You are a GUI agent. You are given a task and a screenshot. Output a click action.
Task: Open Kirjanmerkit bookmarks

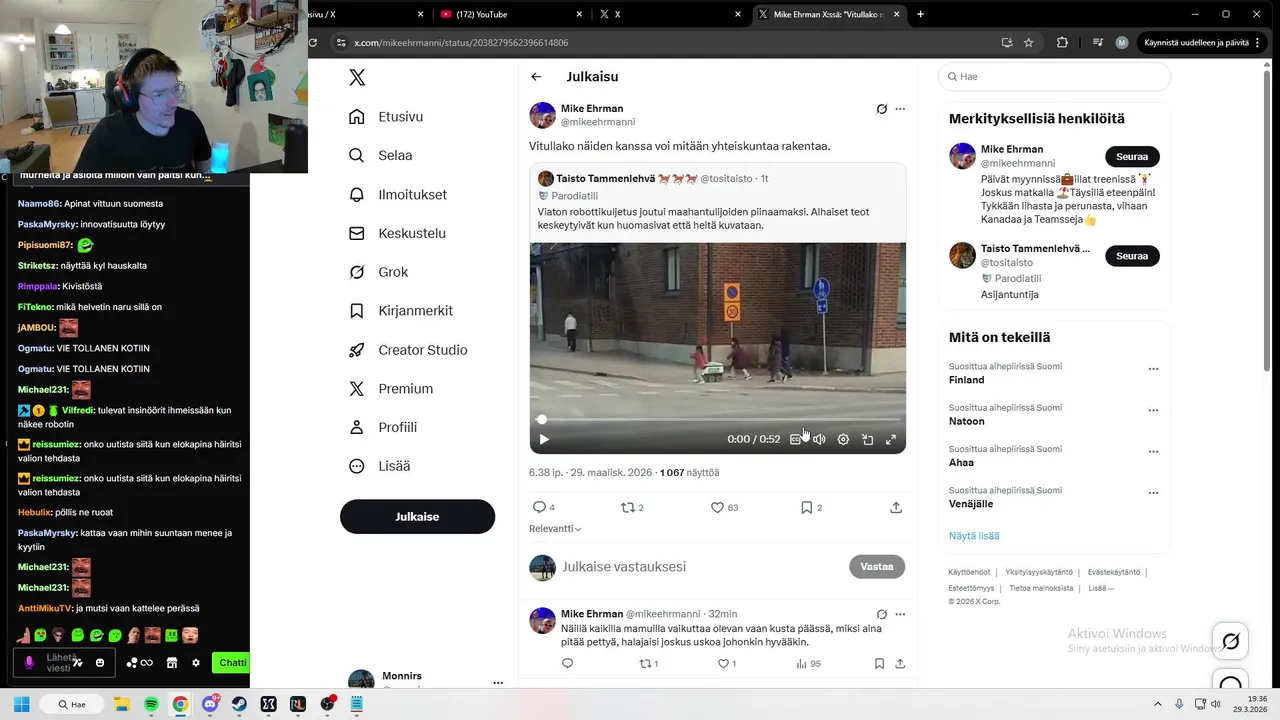click(400, 311)
